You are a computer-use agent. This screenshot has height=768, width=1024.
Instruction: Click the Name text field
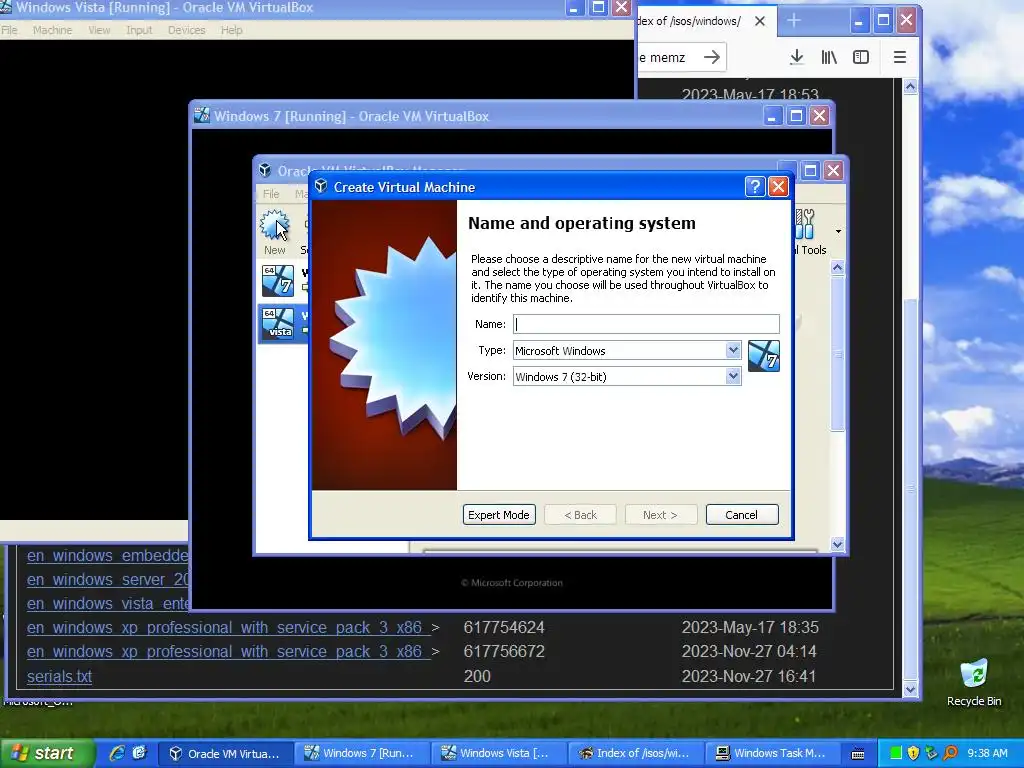646,324
